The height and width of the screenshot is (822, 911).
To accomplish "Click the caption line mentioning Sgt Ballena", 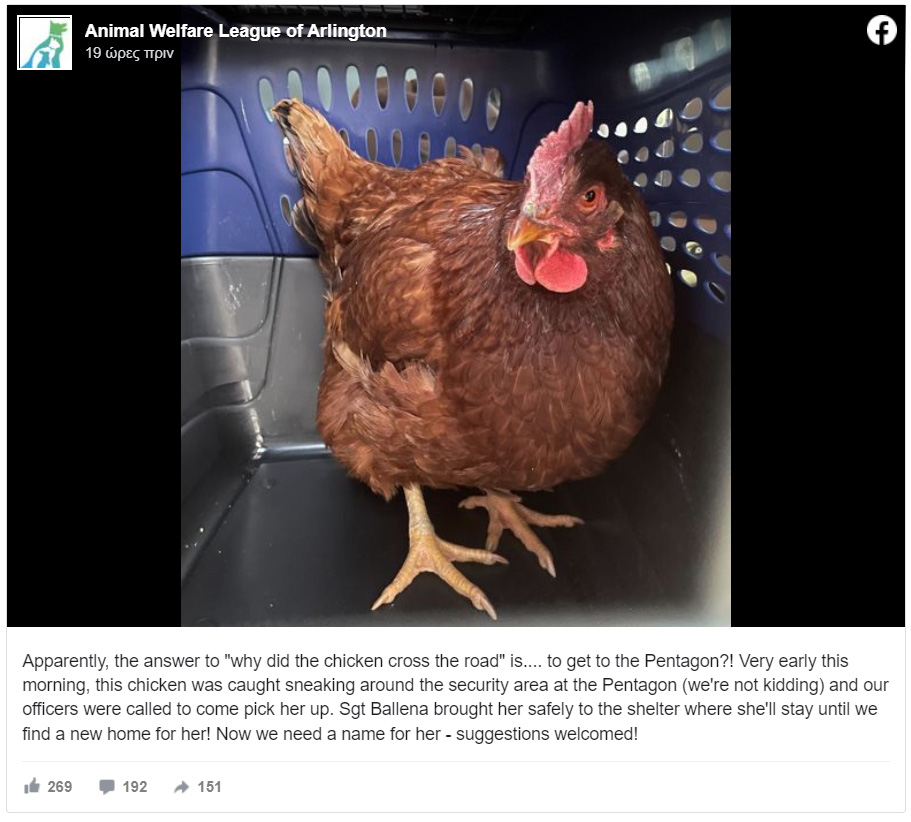I will click(450, 709).
